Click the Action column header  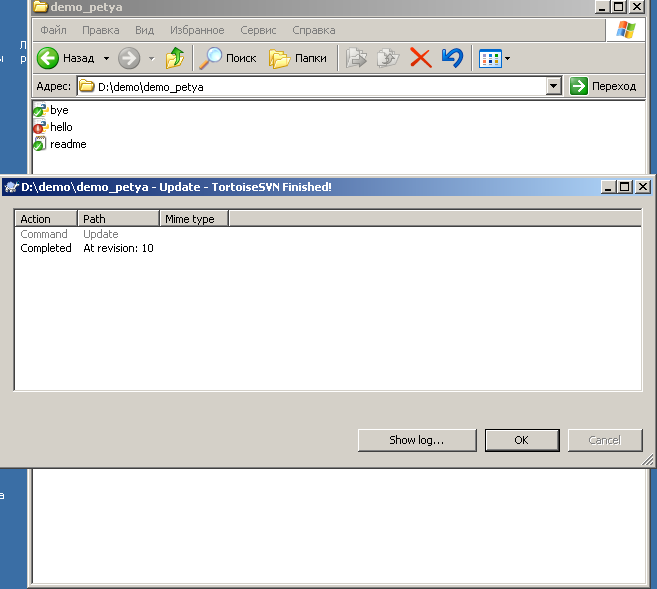[x=46, y=219]
